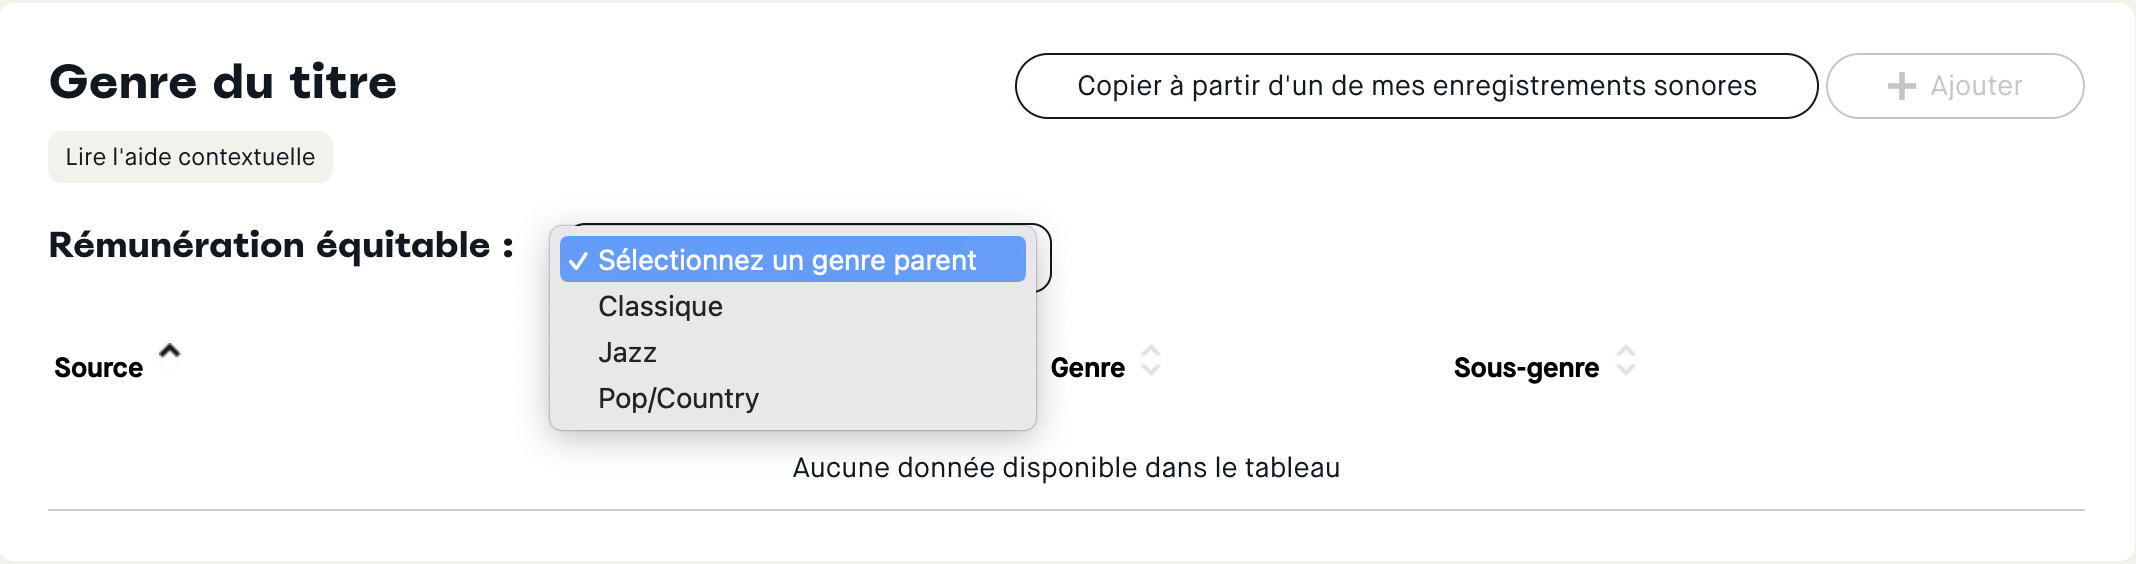The image size is (2136, 564).
Task: Open "Lire l'aide contextuelle" help
Action: click(x=190, y=157)
